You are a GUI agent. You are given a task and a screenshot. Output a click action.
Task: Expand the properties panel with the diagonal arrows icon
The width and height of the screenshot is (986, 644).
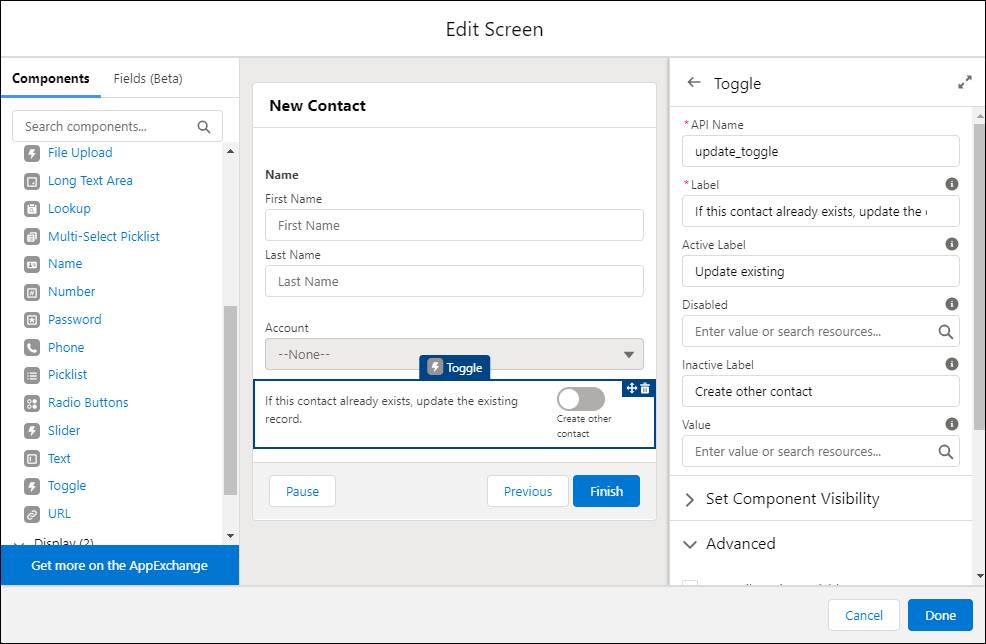point(964,83)
